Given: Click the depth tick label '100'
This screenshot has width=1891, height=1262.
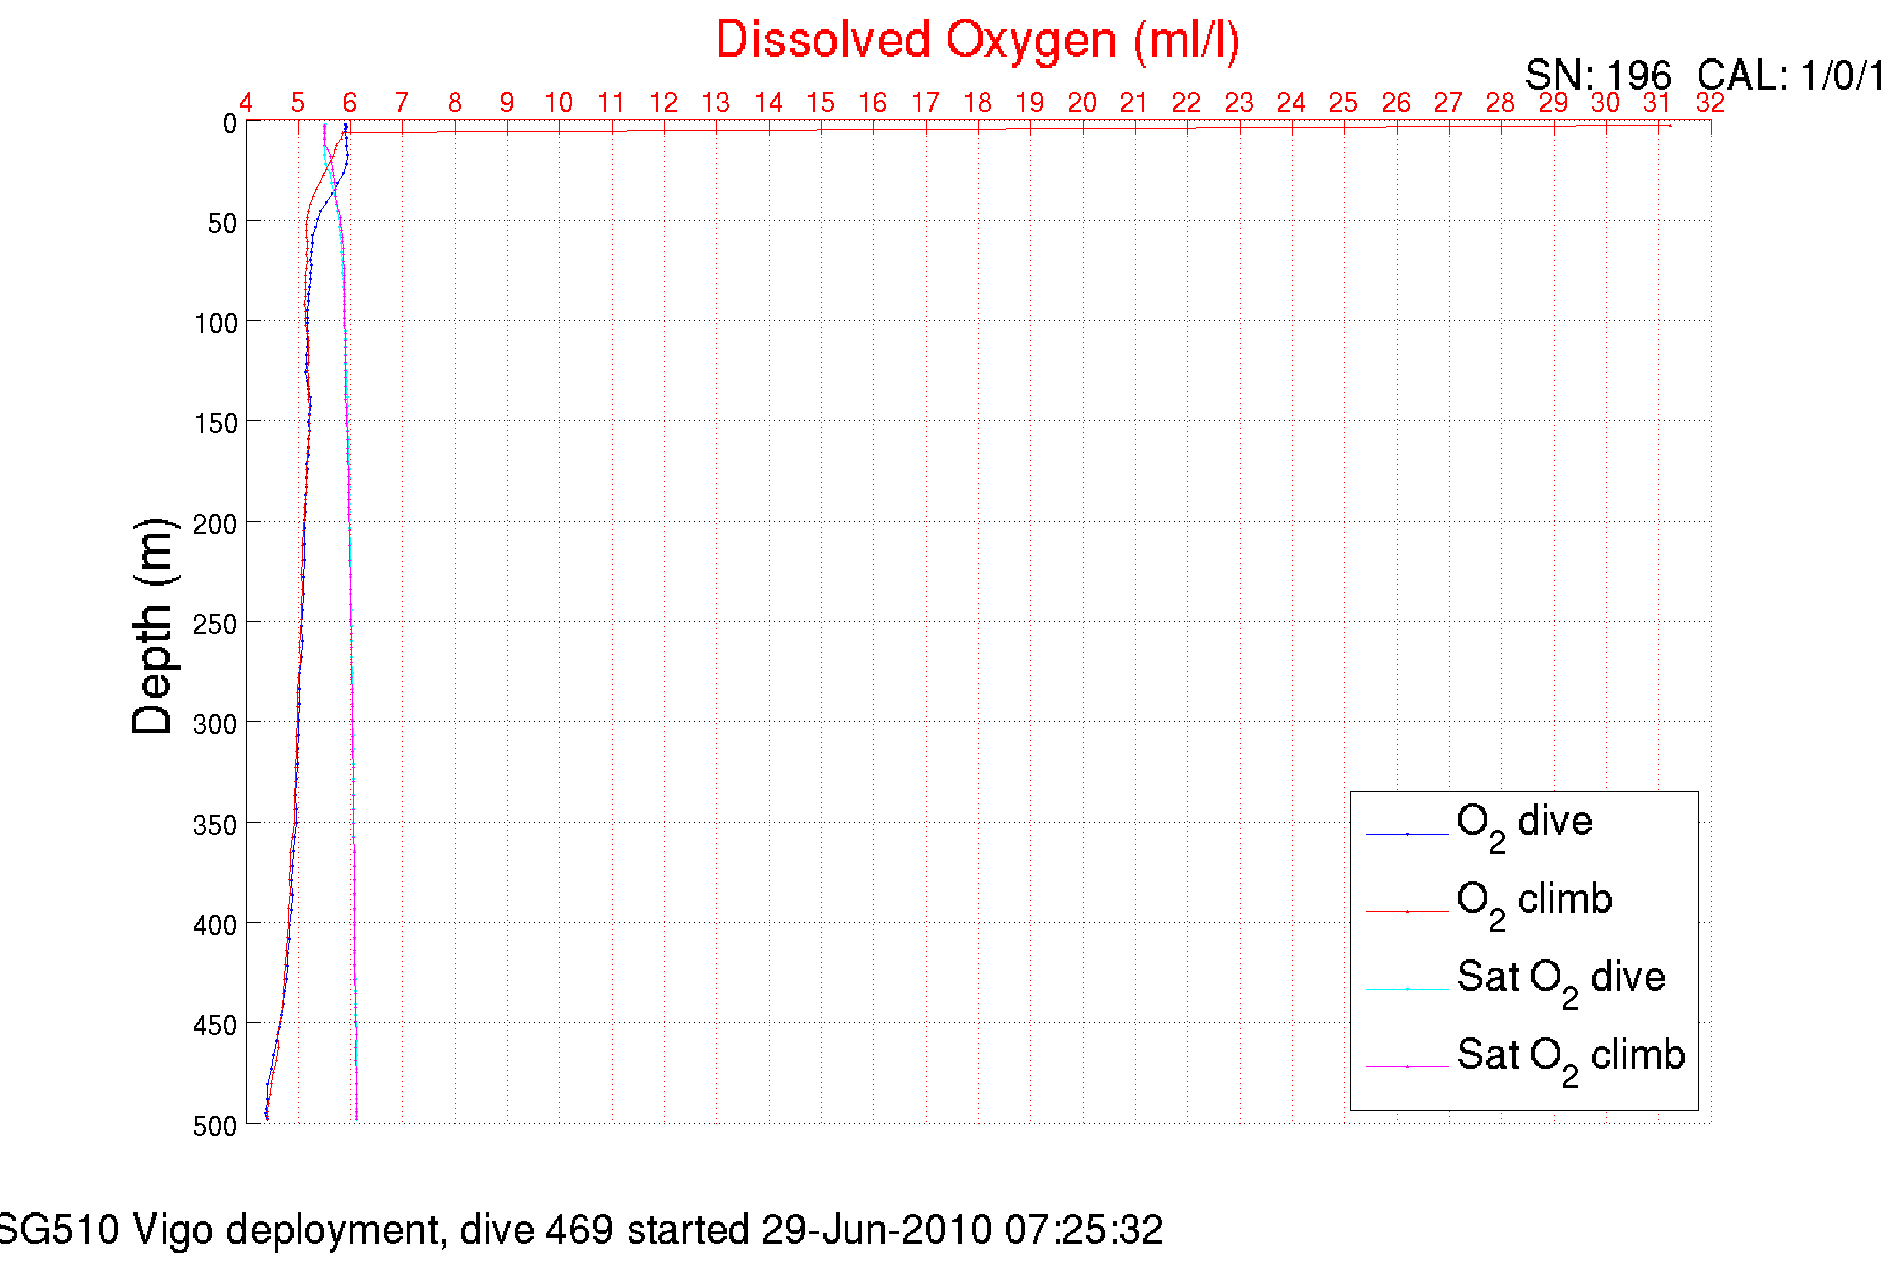Looking at the screenshot, I should tap(216, 324).
